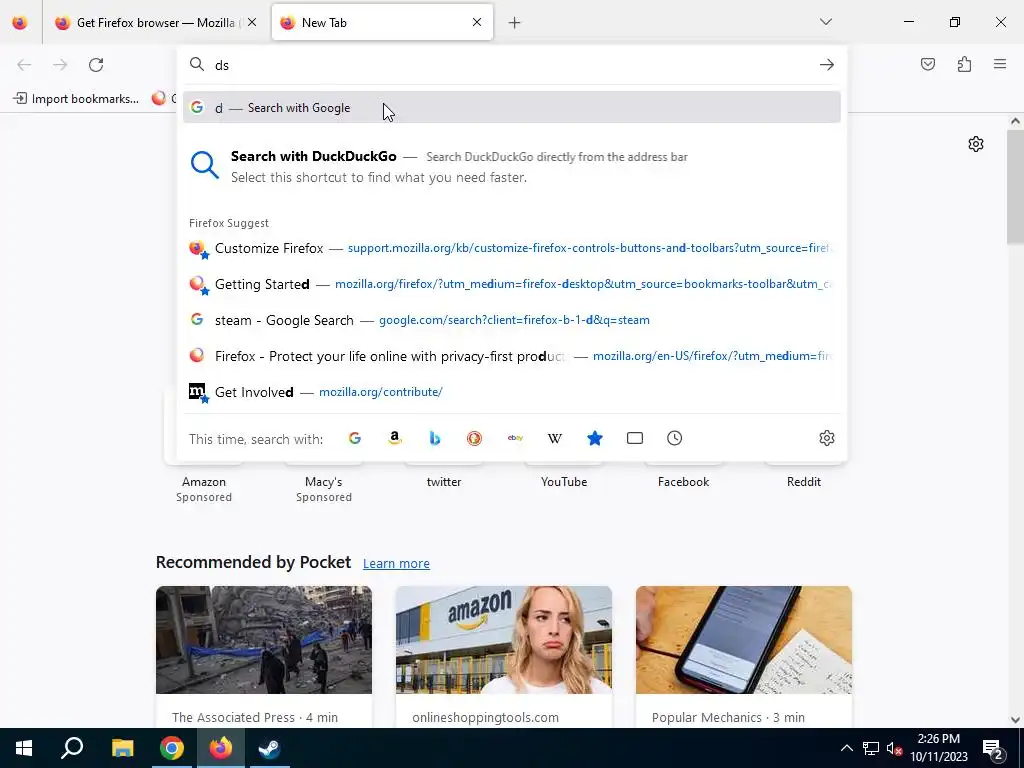Search this time with Bing icon
This screenshot has height=768, width=1024.
point(435,438)
